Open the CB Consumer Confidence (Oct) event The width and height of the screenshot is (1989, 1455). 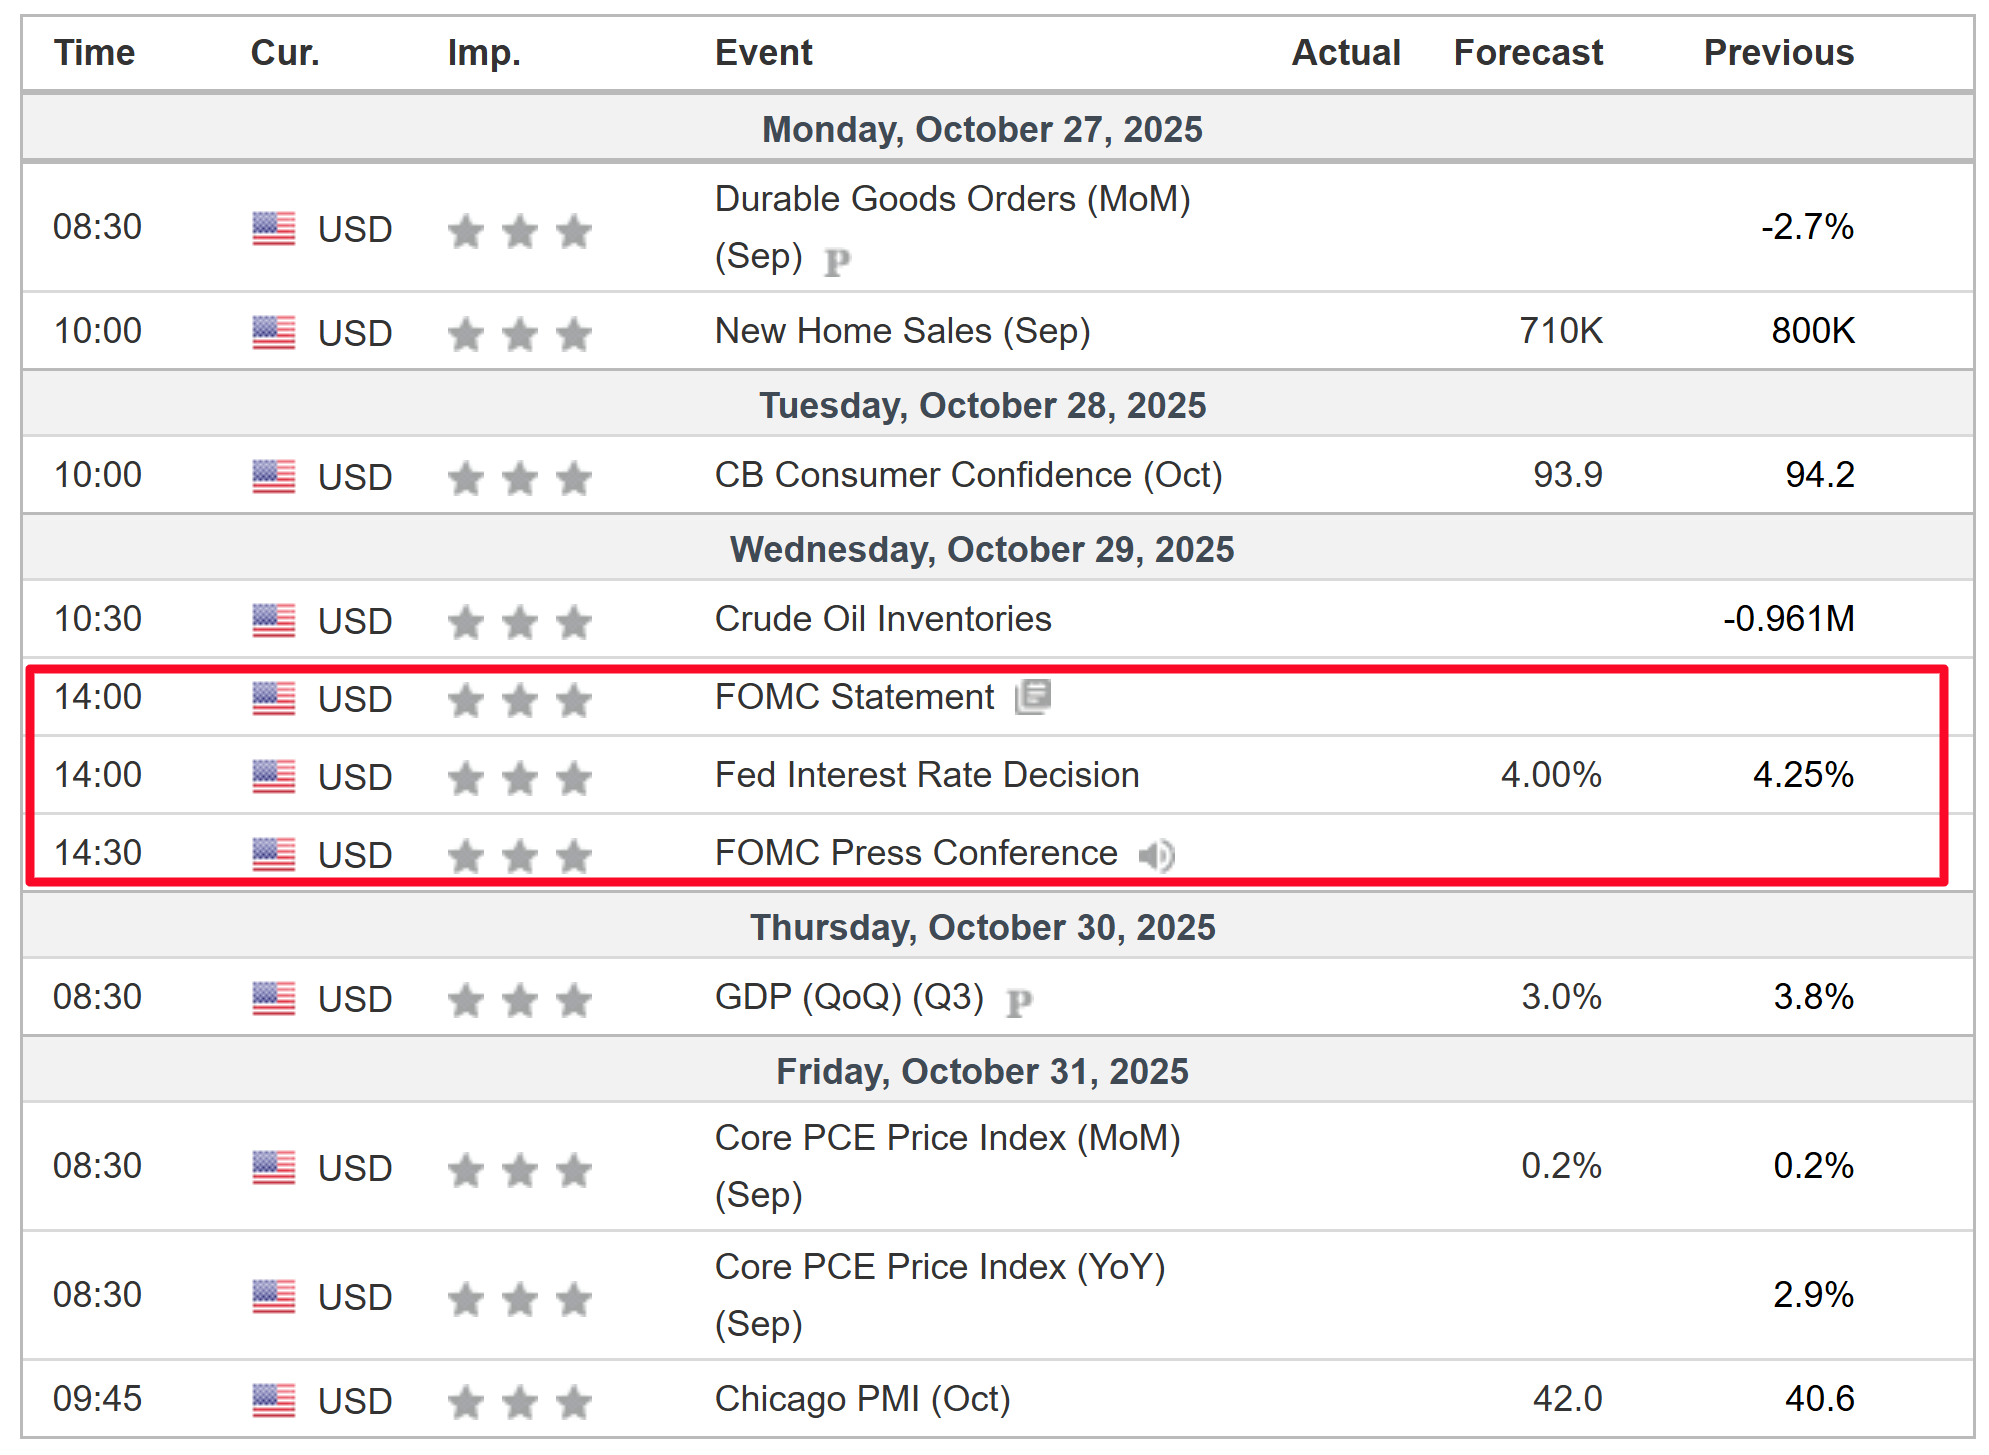968,475
